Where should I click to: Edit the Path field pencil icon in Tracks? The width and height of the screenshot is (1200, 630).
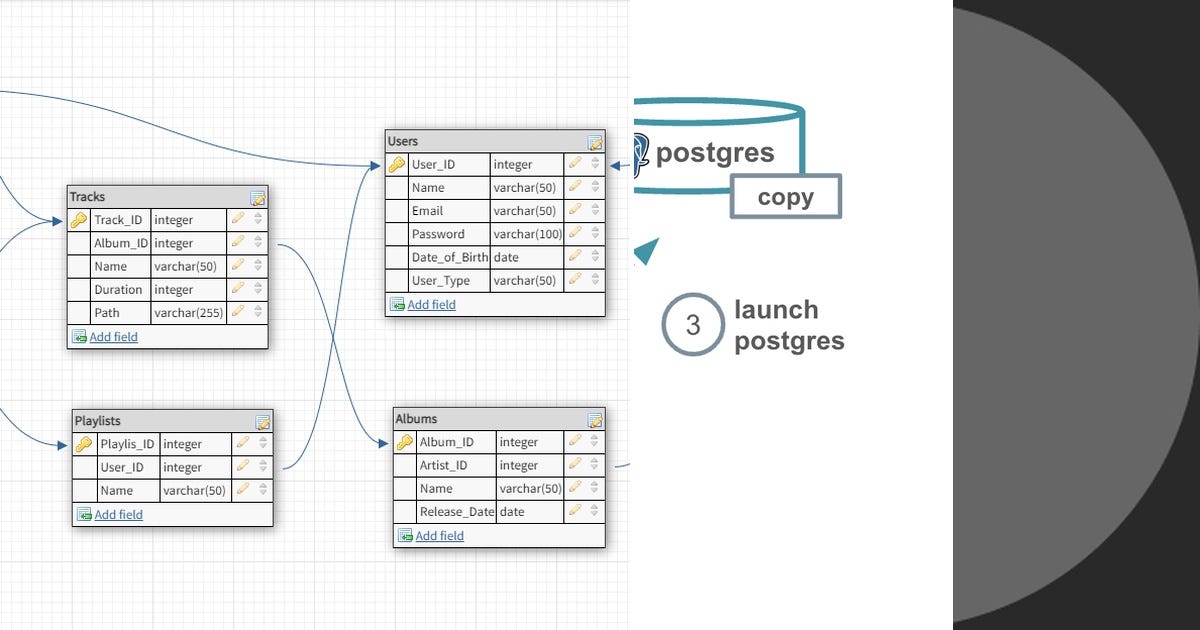tap(237, 312)
